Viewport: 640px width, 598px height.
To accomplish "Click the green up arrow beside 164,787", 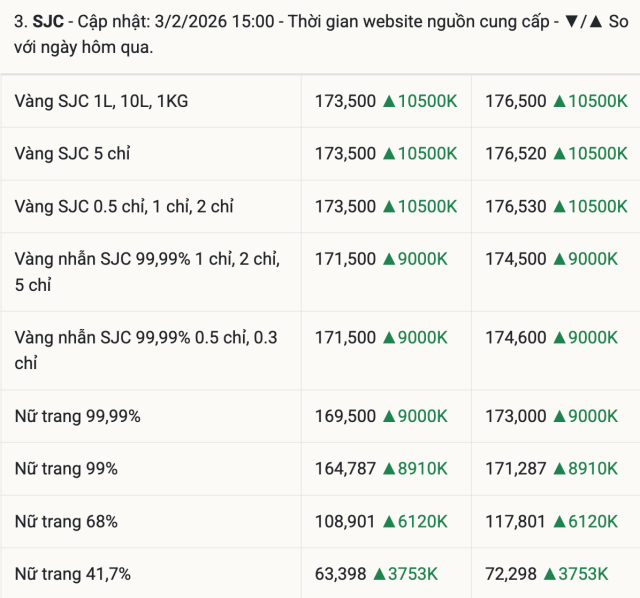I will pyautogui.click(x=388, y=469).
